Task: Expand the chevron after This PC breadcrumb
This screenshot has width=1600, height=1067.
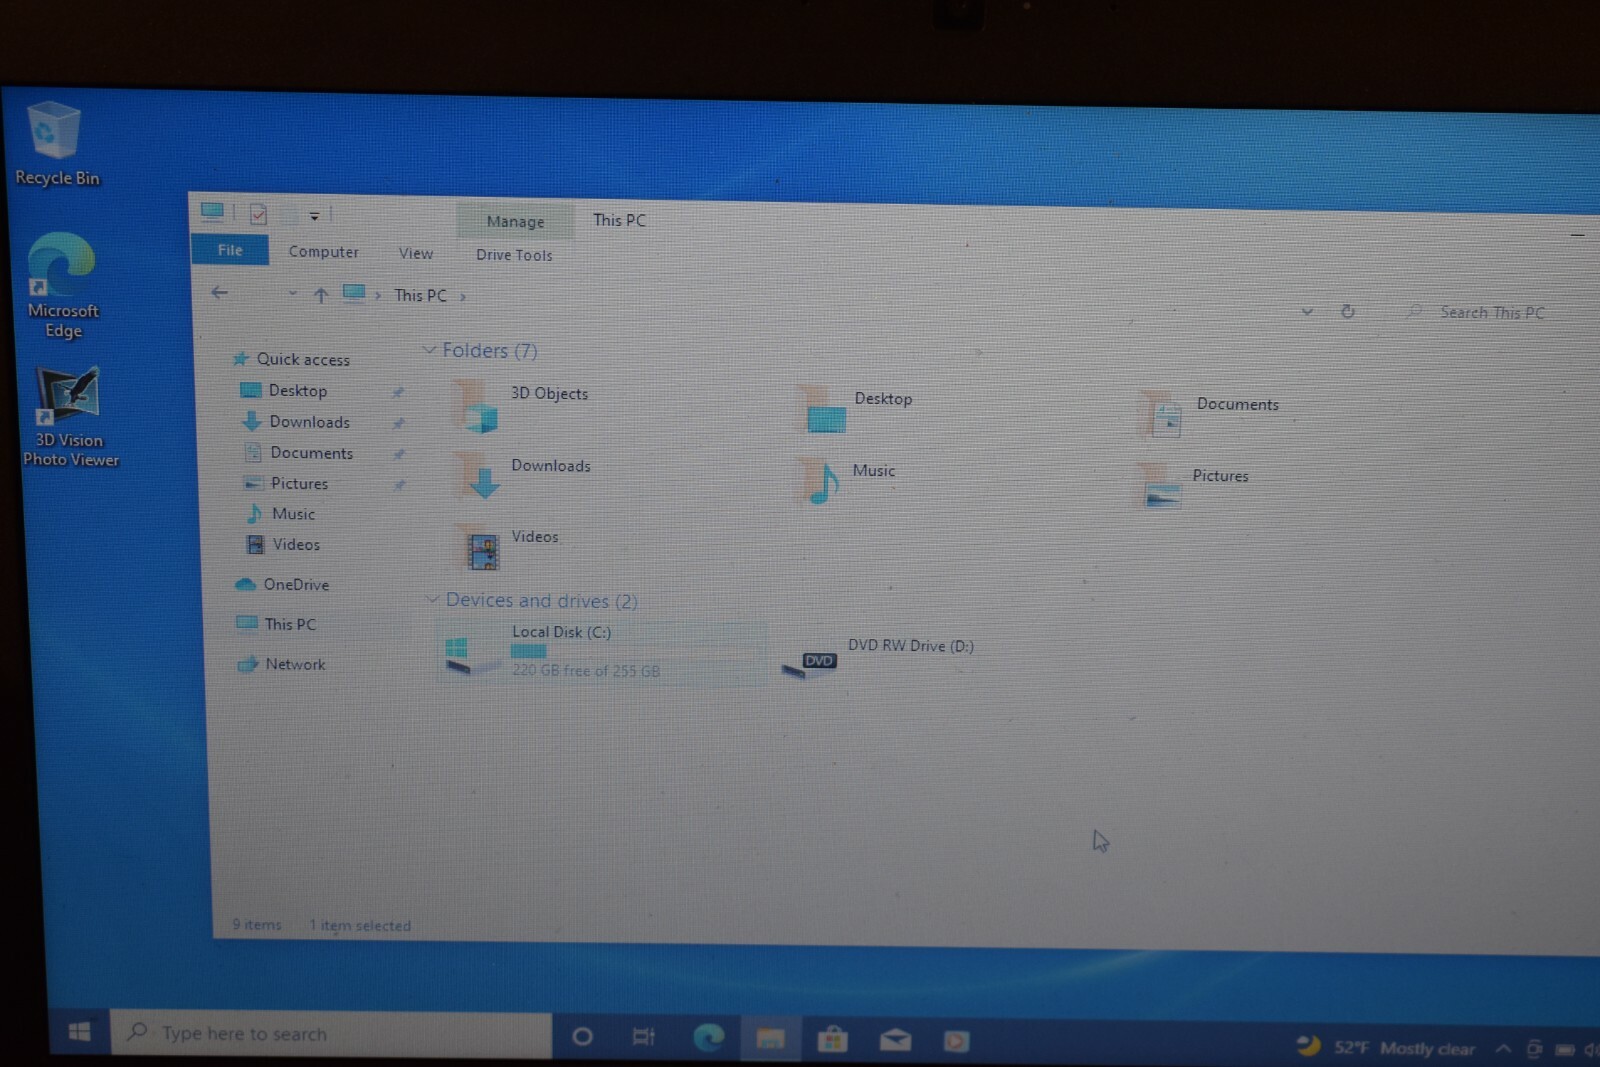Action: click(x=463, y=297)
